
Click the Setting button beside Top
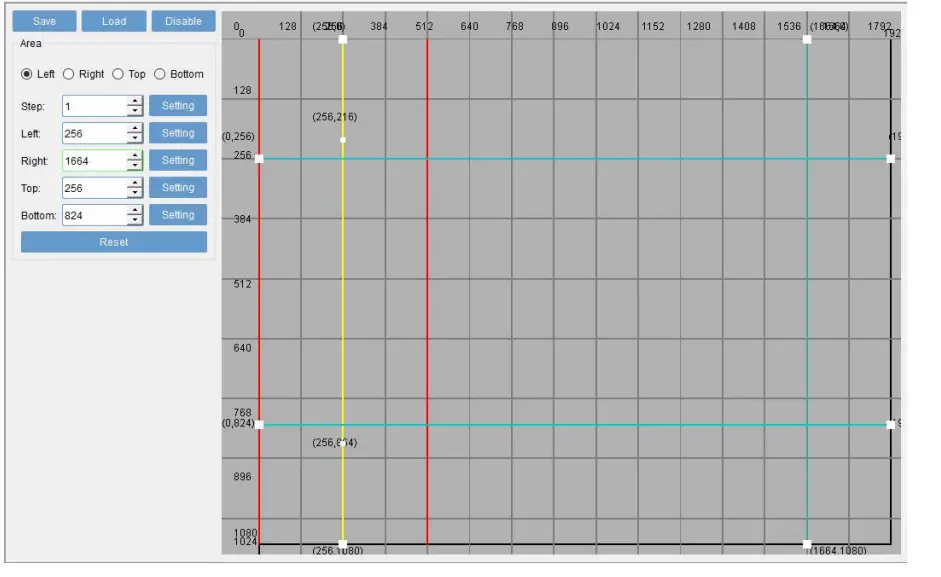pos(178,186)
